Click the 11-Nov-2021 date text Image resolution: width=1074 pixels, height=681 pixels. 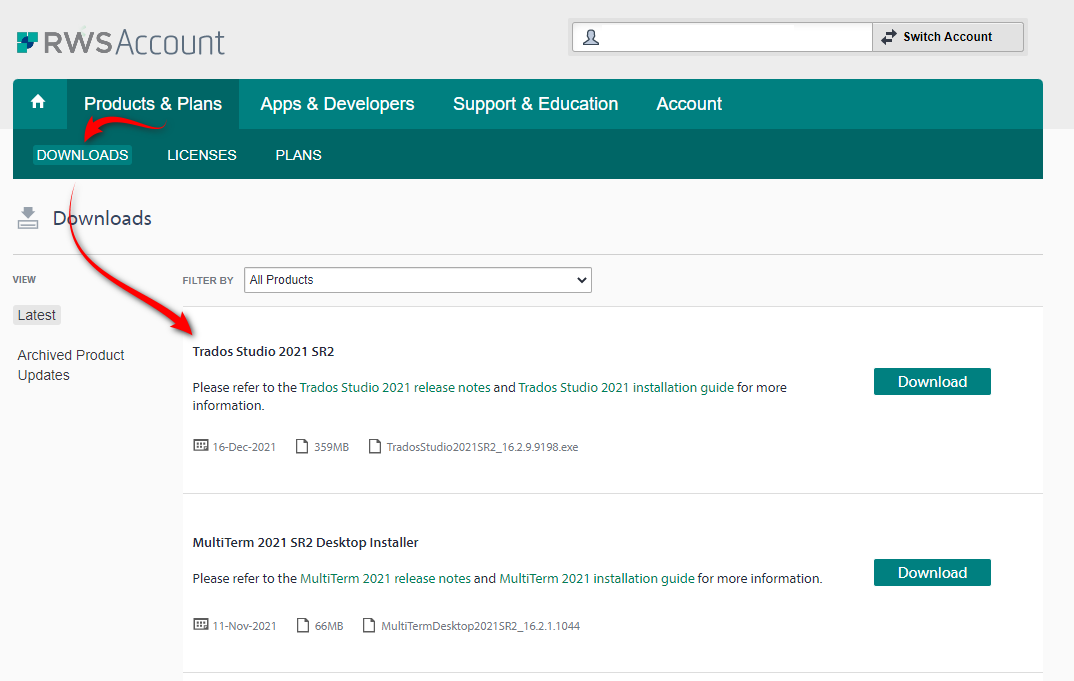pos(245,626)
